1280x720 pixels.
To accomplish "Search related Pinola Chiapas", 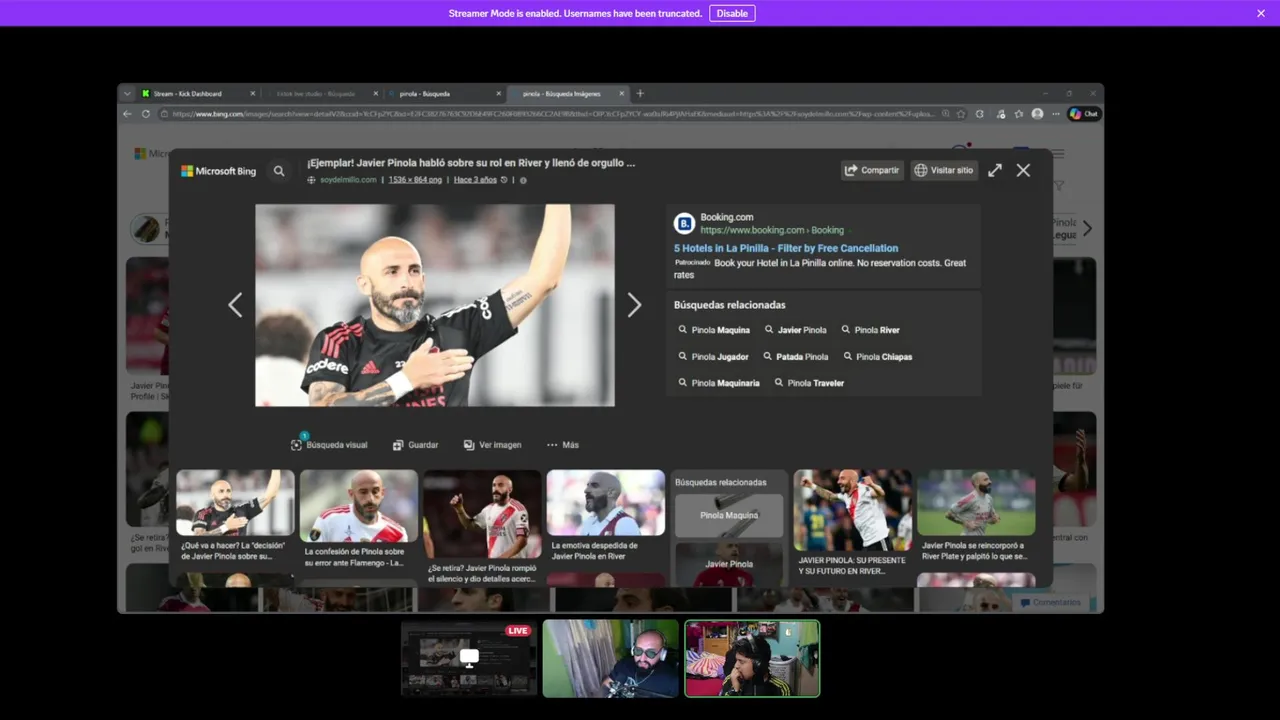I will click(x=878, y=357).
